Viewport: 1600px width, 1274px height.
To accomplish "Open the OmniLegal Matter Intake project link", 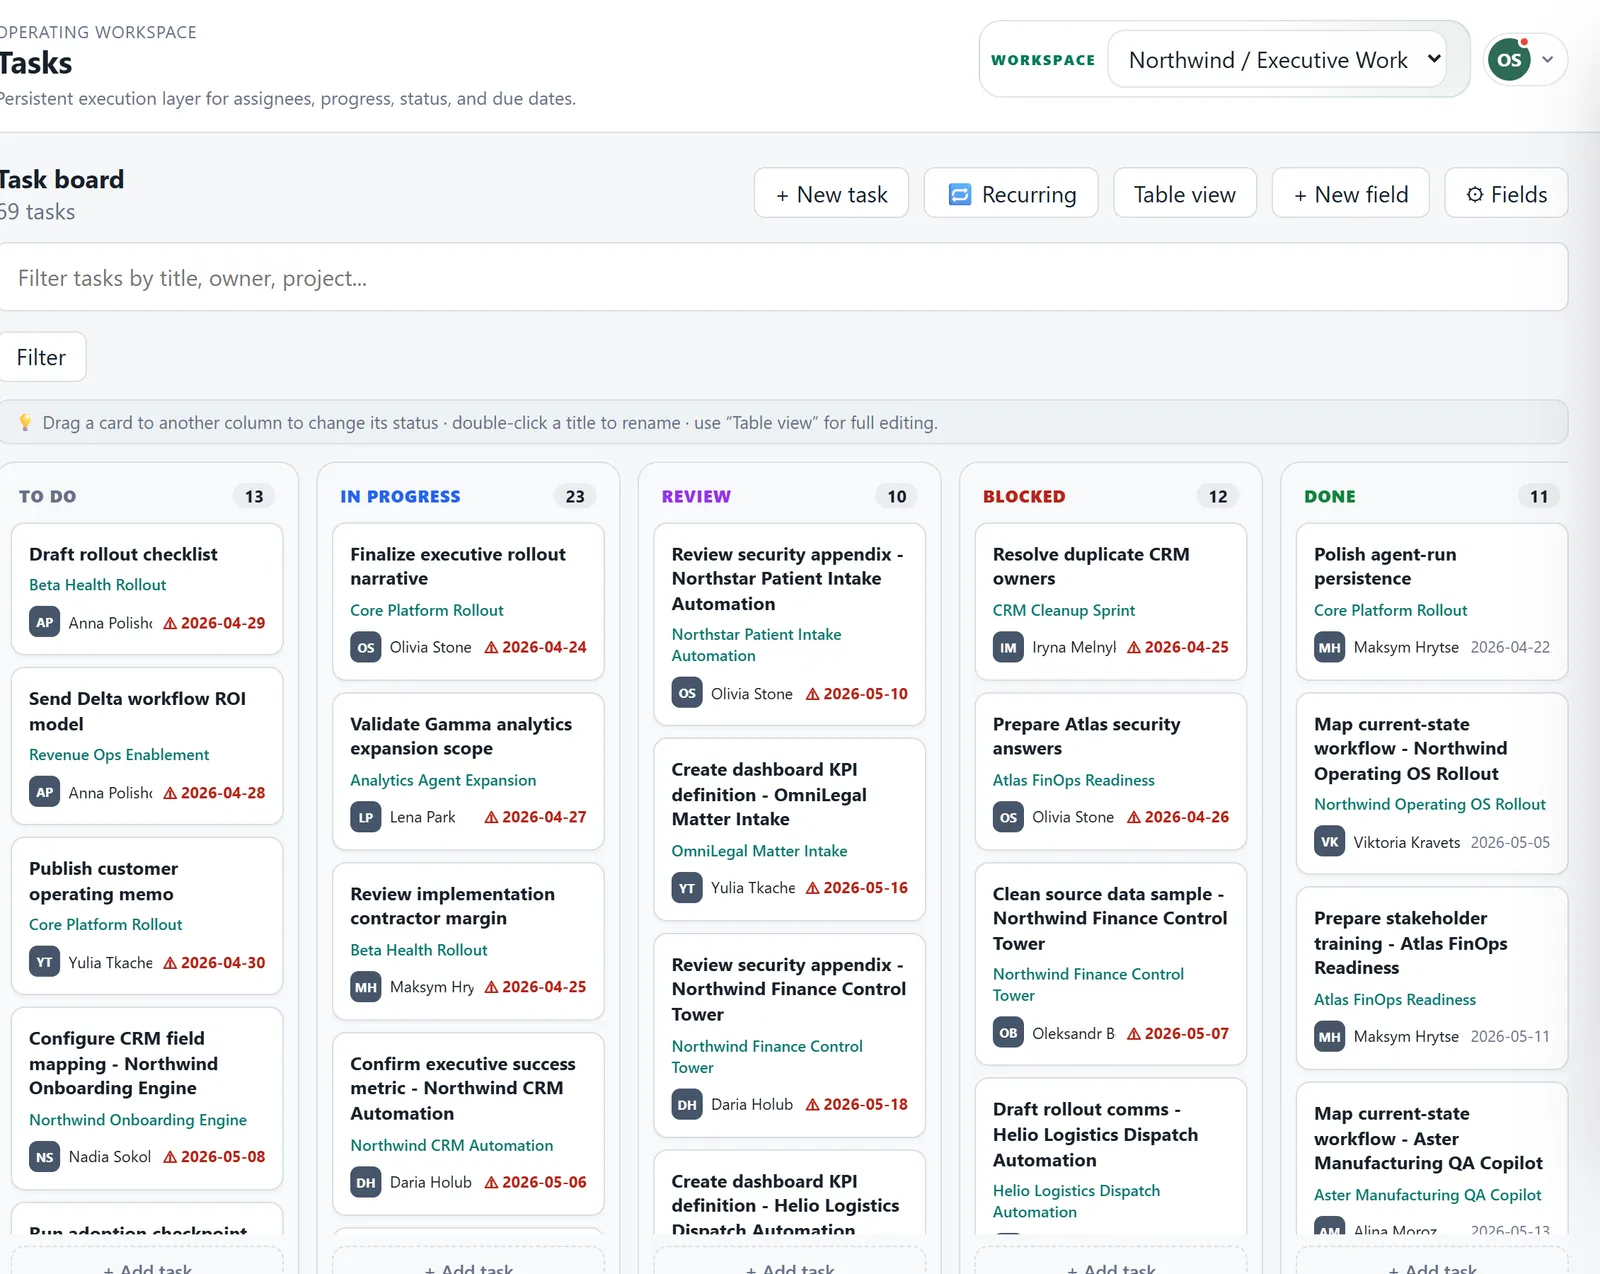I will (759, 851).
